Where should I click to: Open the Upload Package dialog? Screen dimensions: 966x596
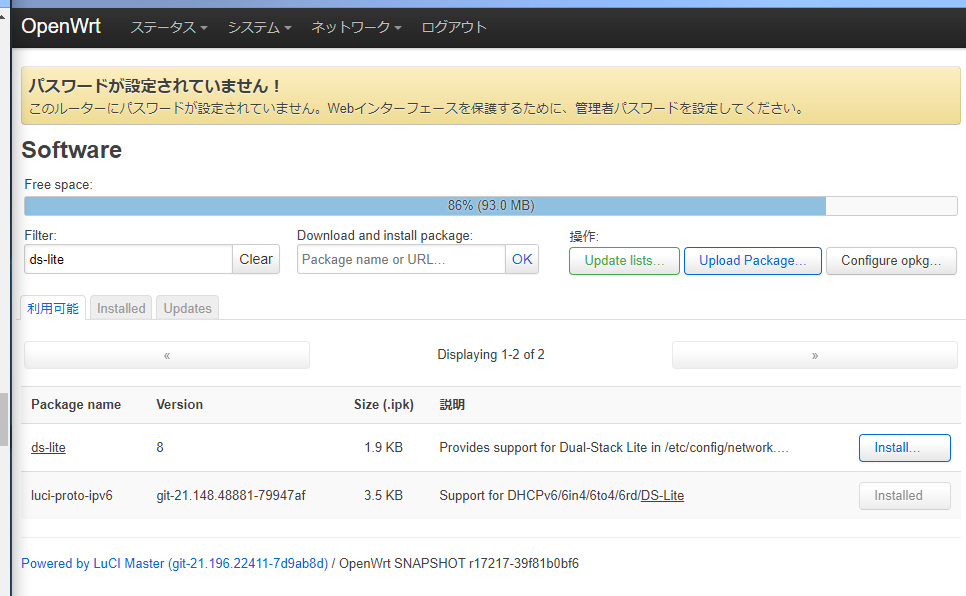pyautogui.click(x=752, y=261)
